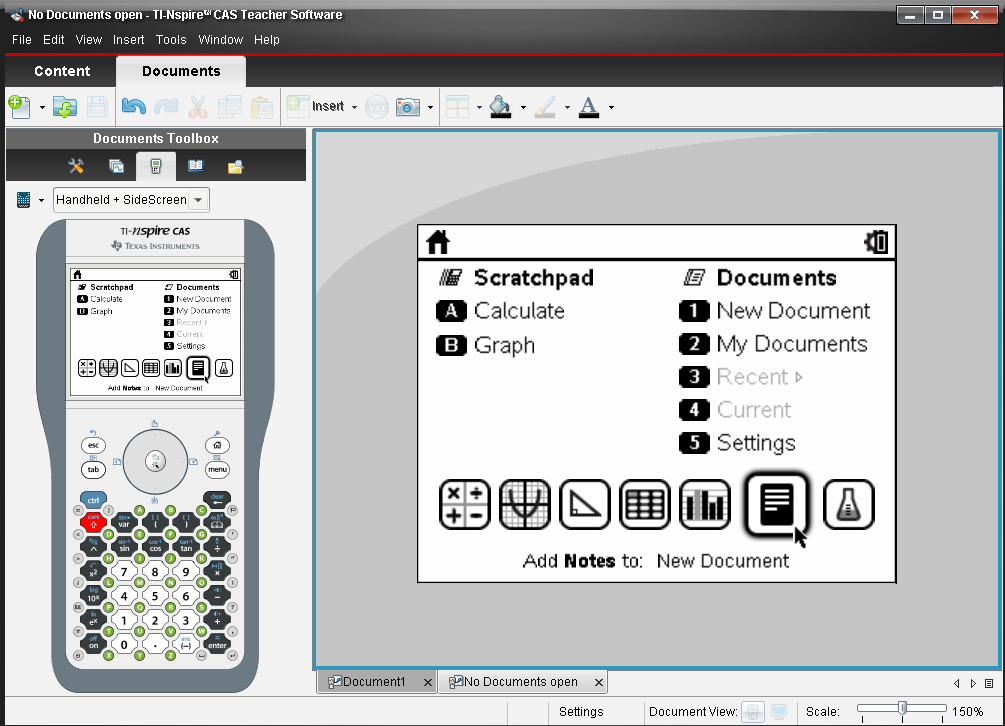Click Settings in the status bar
Viewport: 1005px width, 726px height.
point(581,712)
